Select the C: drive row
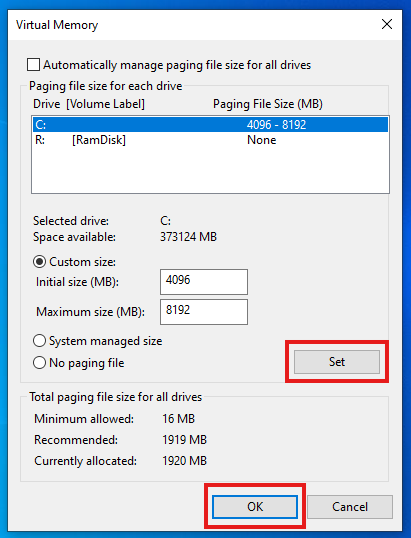 [x=211, y=125]
